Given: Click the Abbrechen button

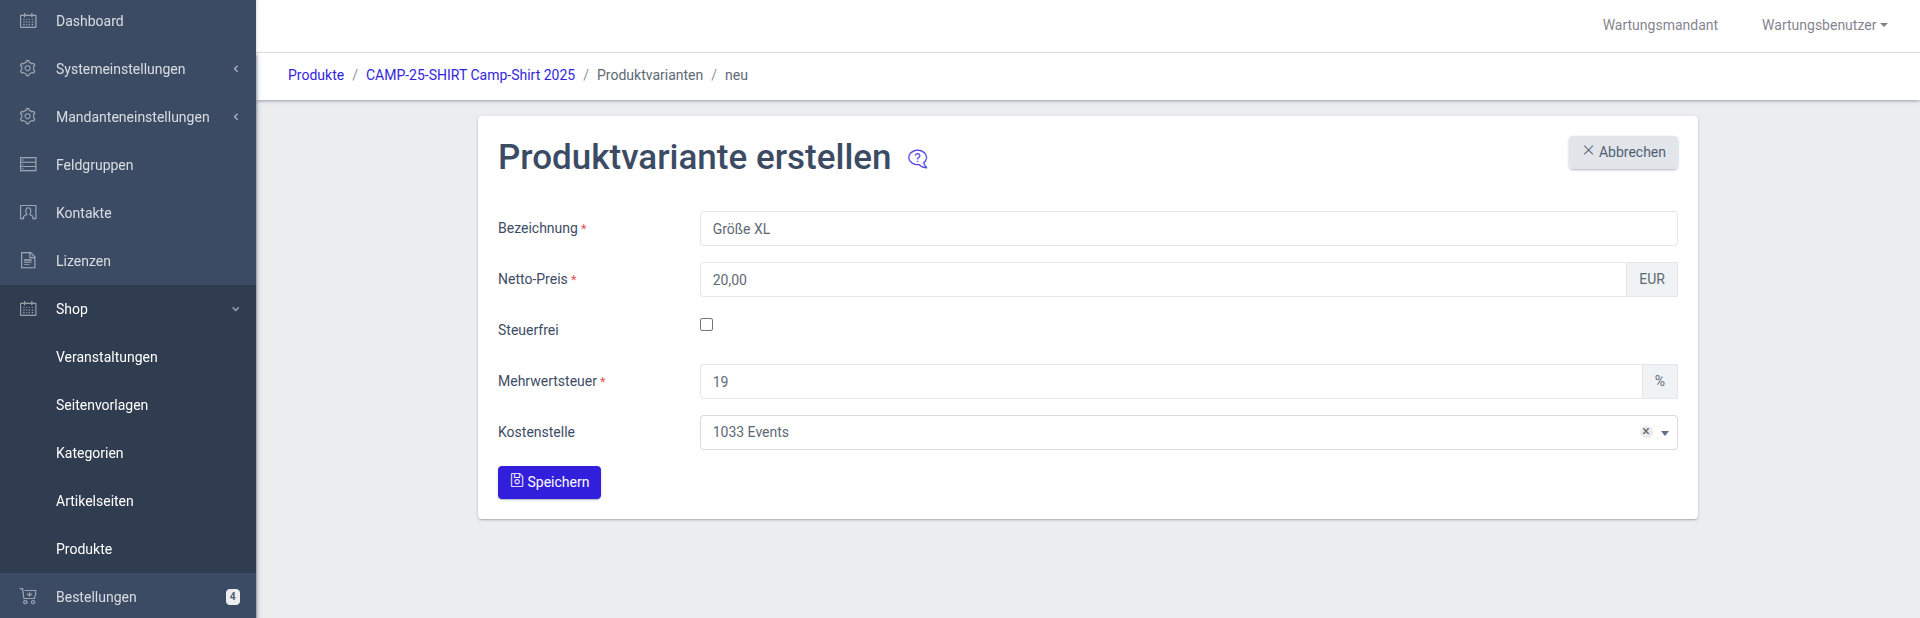Looking at the screenshot, I should 1622,152.
